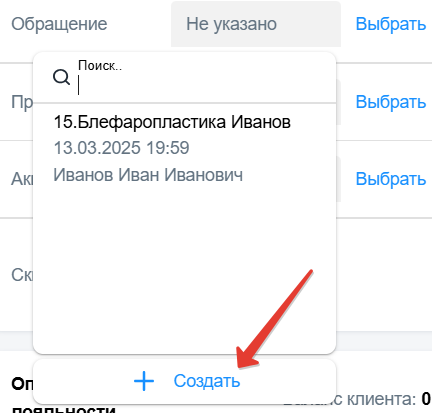Click the partially hidden Пр label
This screenshot has width=432, height=413.
click(x=22, y=102)
